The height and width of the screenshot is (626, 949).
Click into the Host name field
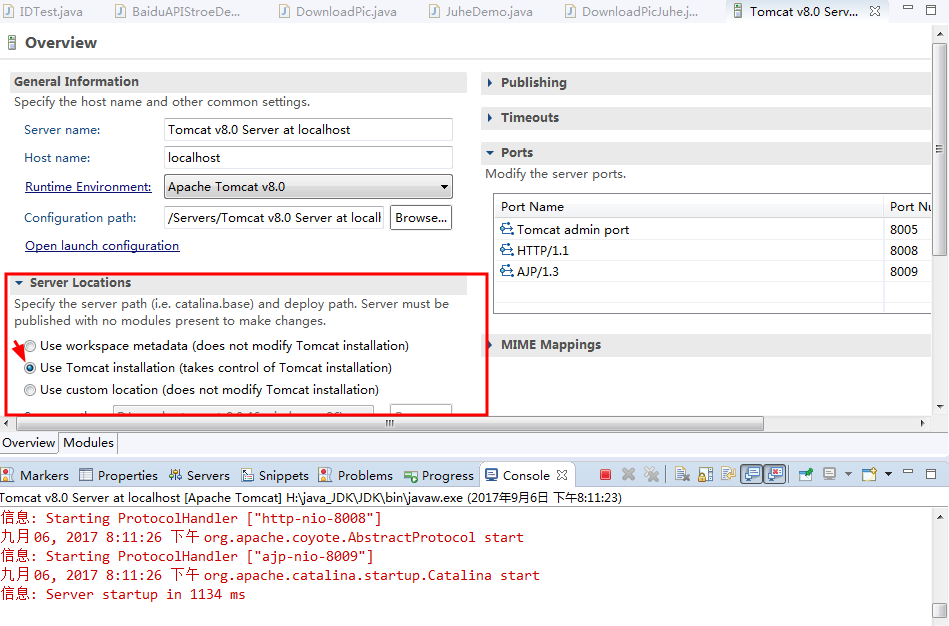pos(308,157)
